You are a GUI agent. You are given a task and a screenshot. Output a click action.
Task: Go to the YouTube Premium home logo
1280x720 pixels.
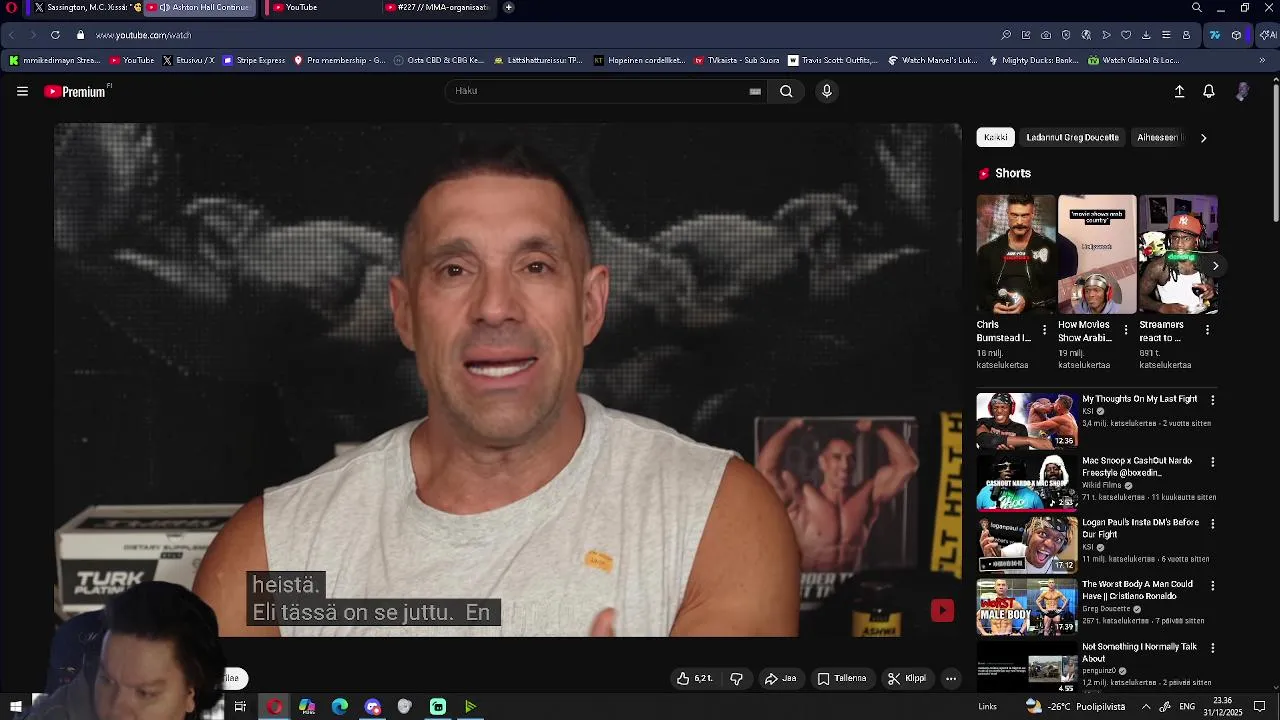point(76,91)
